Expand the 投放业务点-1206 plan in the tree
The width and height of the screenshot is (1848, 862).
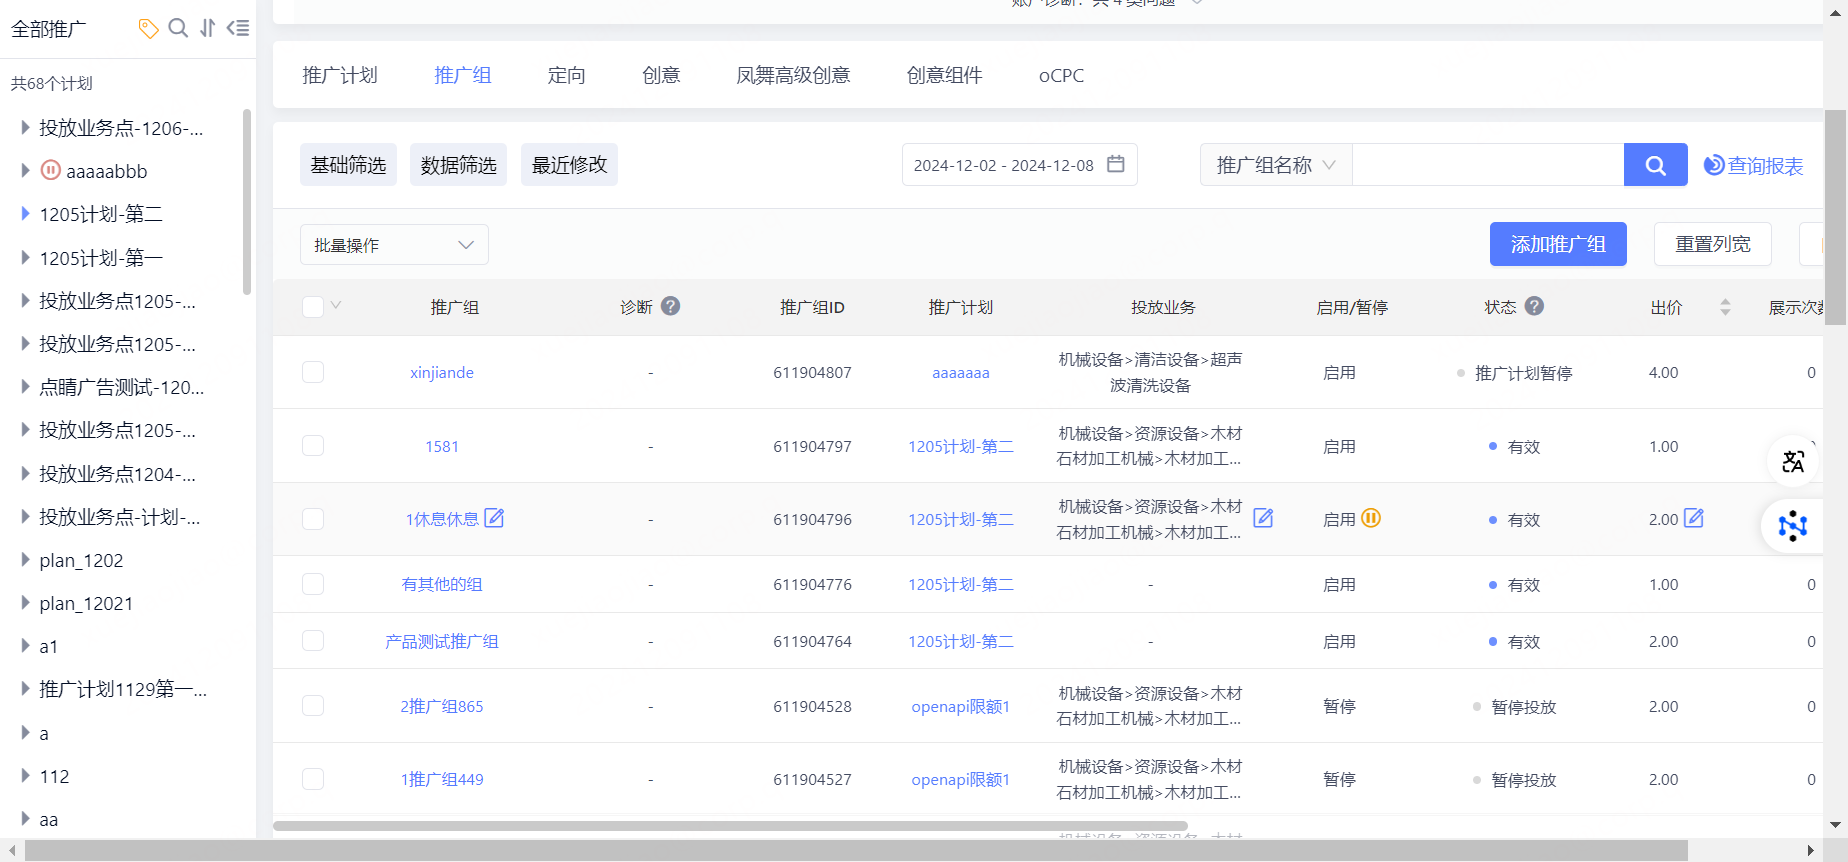point(25,127)
